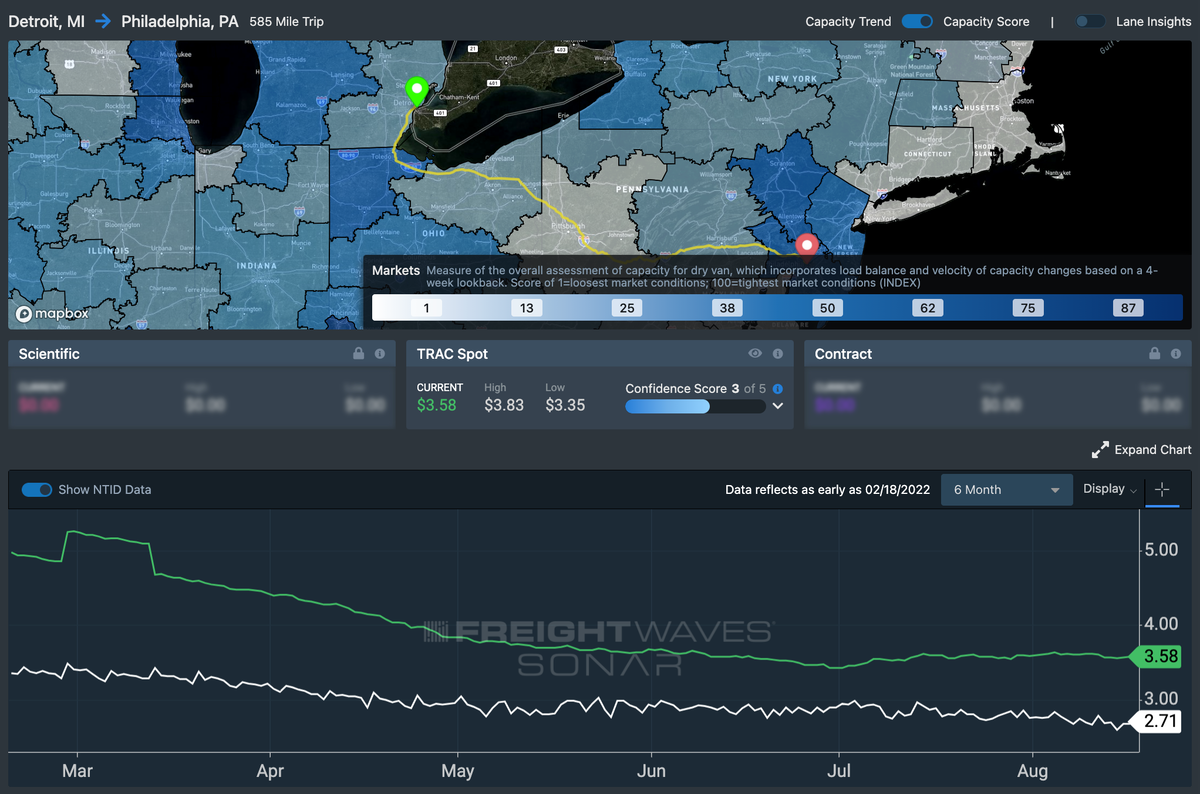
Task: Click green 3.58 chart value tag
Action: point(1154,657)
